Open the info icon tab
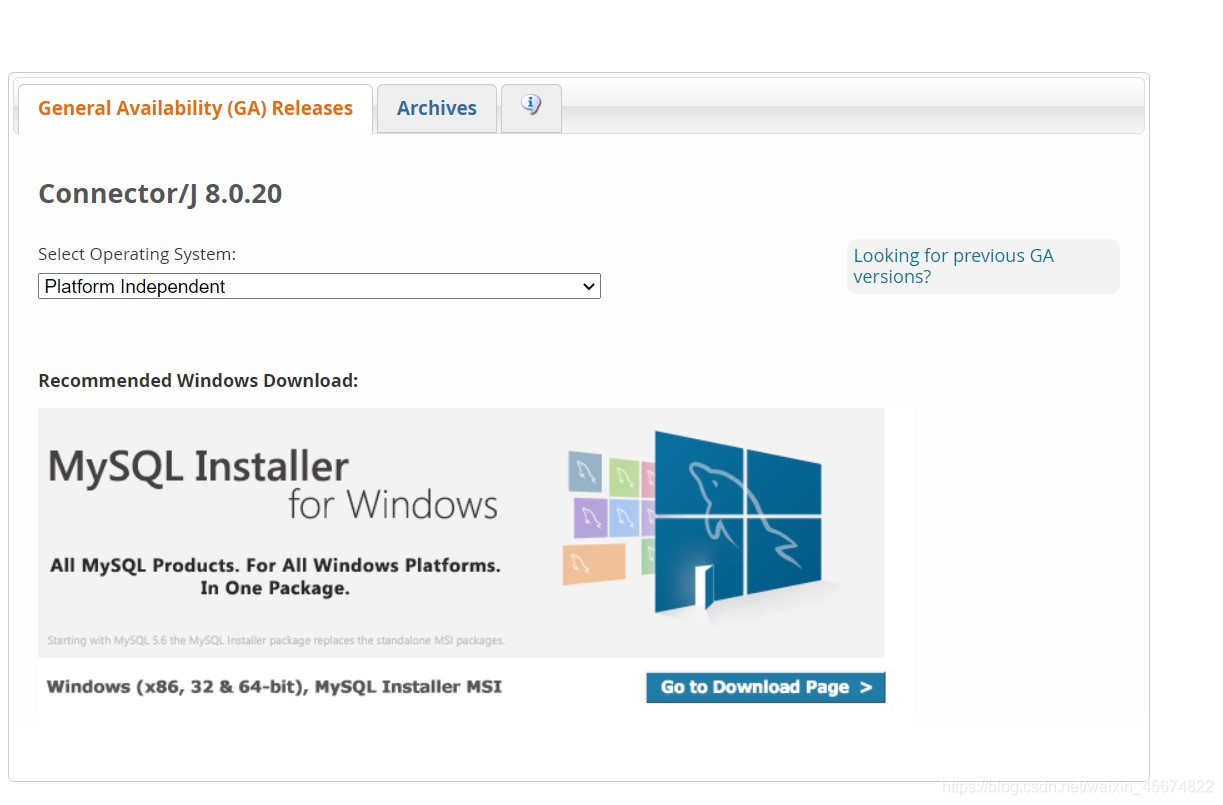Viewport: 1223px width, 805px height. [531, 106]
